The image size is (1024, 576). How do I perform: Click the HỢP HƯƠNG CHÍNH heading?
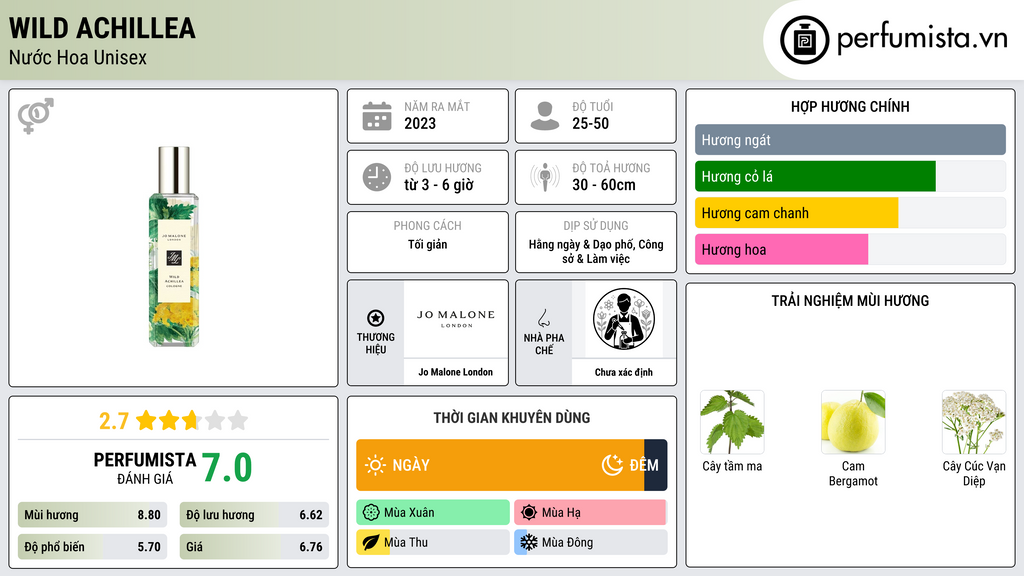pyautogui.click(x=850, y=106)
